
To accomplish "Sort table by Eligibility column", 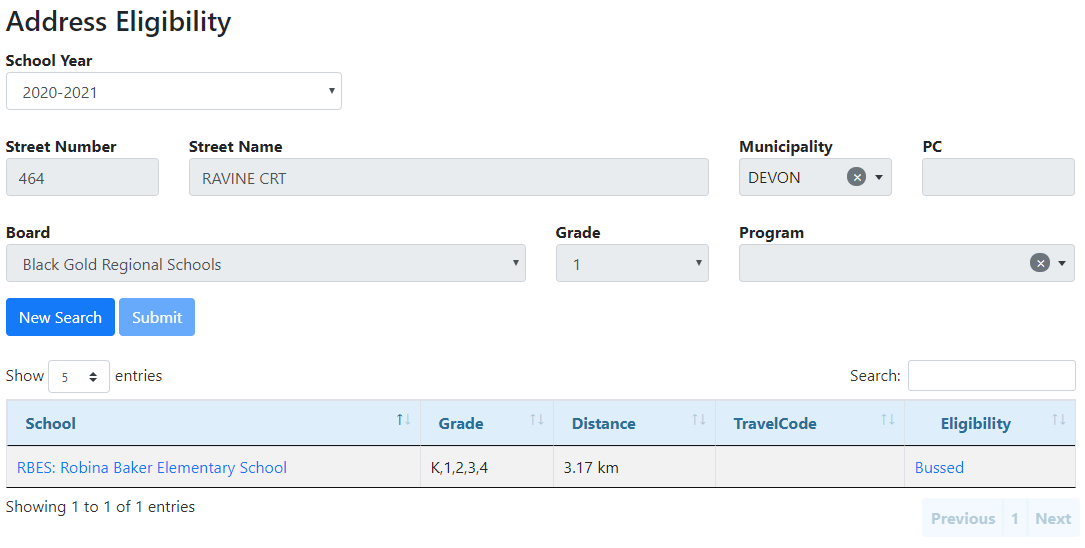I will click(x=989, y=423).
